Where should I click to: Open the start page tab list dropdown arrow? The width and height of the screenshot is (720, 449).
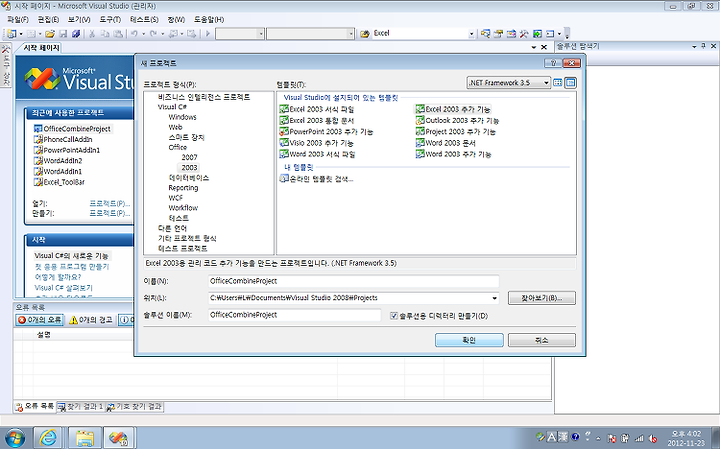(534, 47)
